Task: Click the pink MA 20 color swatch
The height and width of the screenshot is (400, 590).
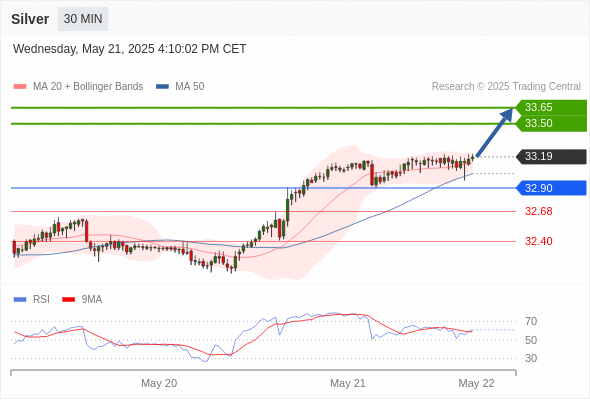Action: tap(20, 87)
